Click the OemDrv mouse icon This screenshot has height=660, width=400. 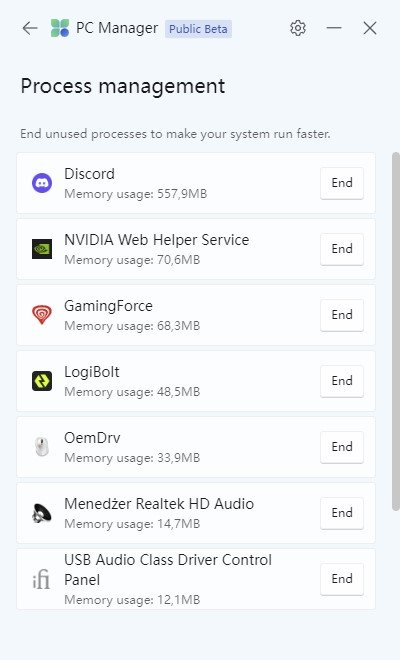(42, 447)
